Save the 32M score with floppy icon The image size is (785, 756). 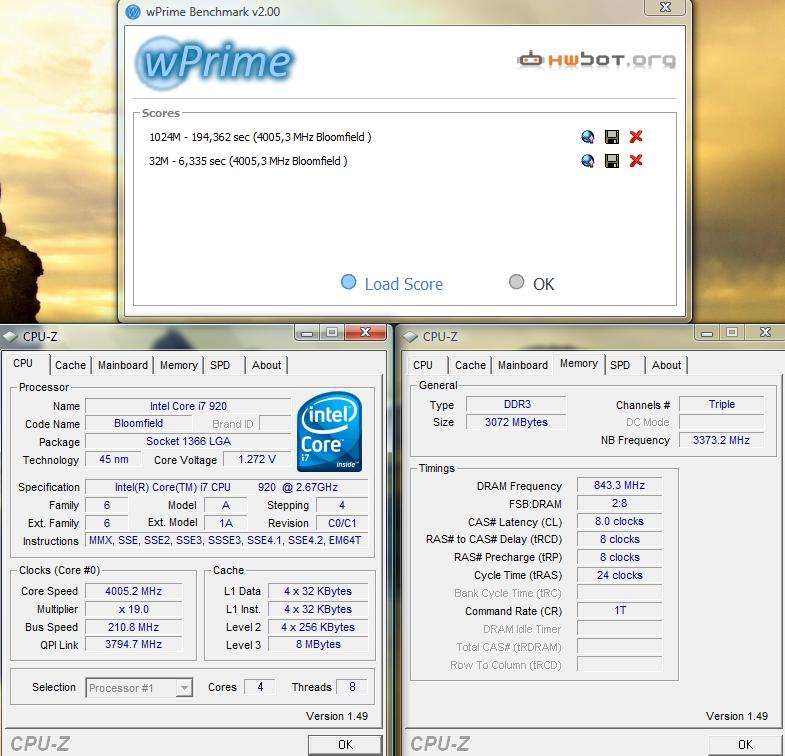tap(612, 161)
